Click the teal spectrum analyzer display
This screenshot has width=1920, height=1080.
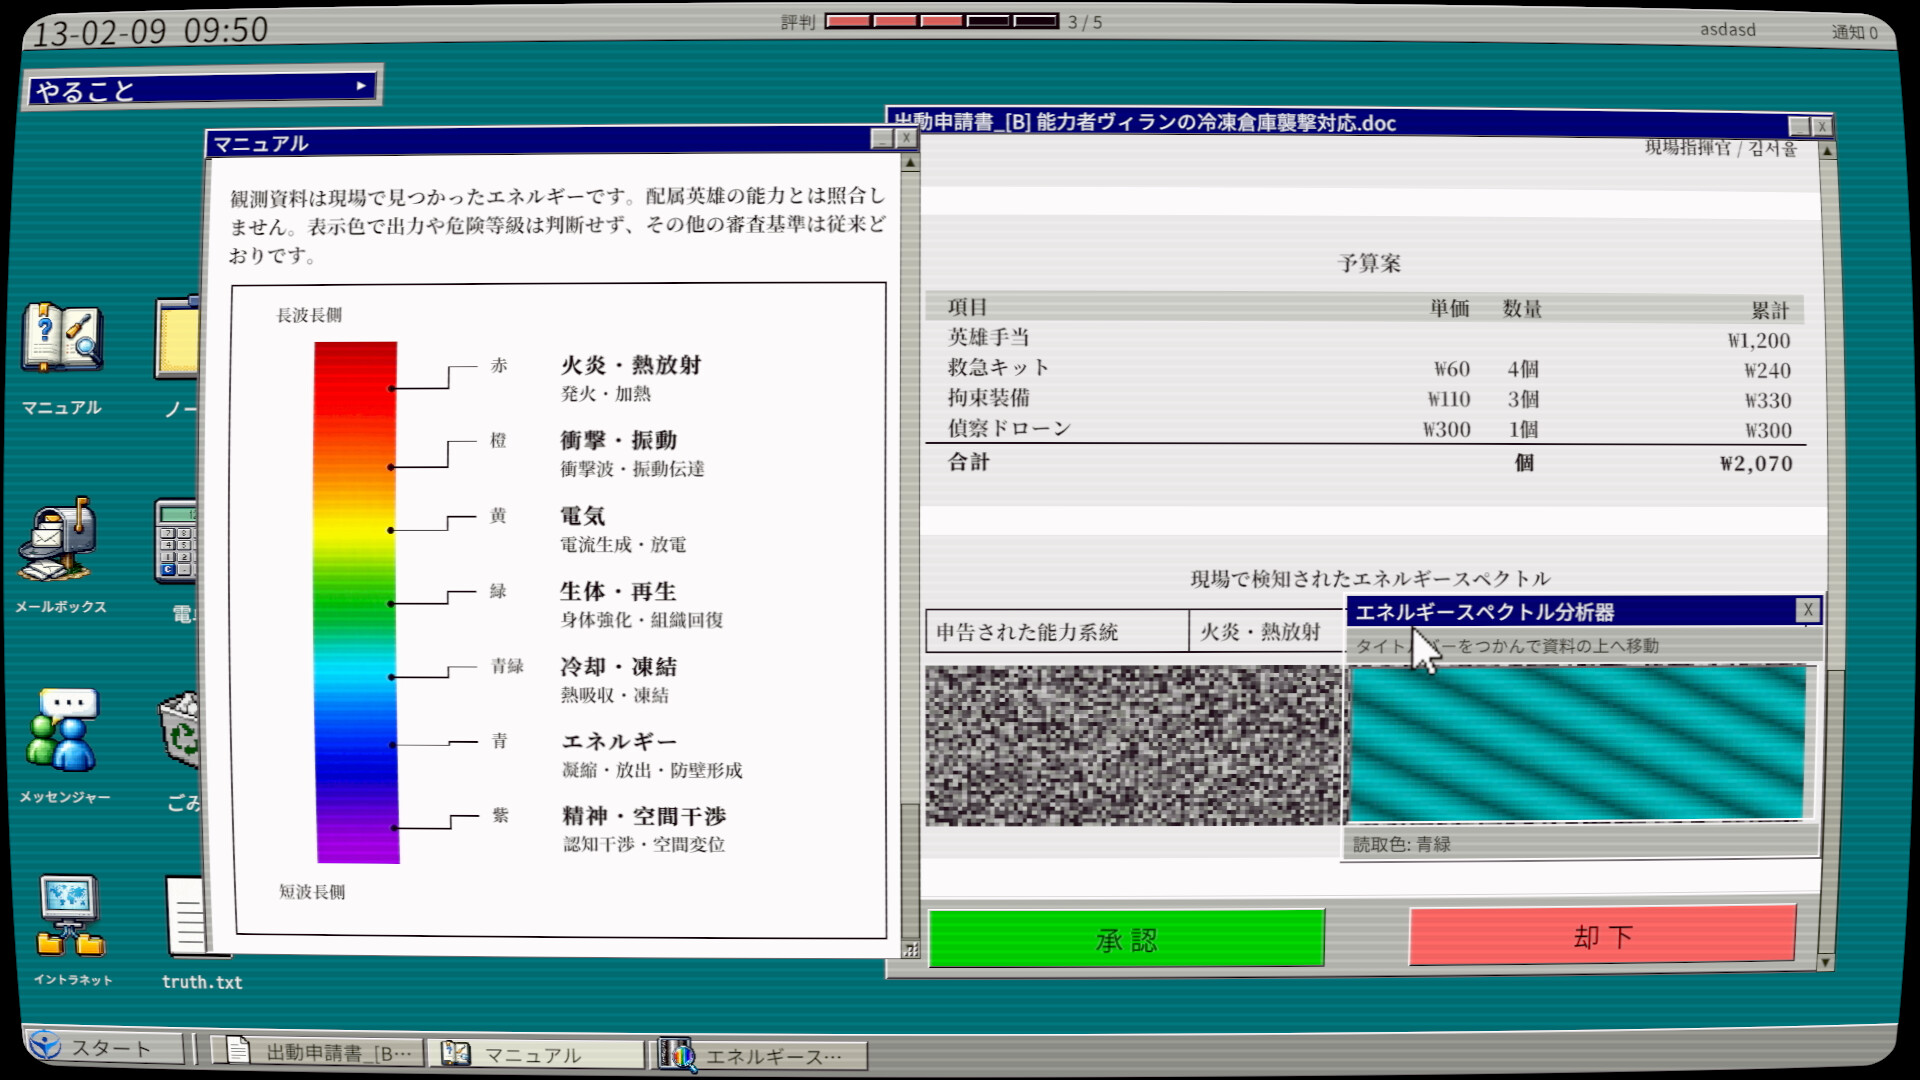(1577, 743)
